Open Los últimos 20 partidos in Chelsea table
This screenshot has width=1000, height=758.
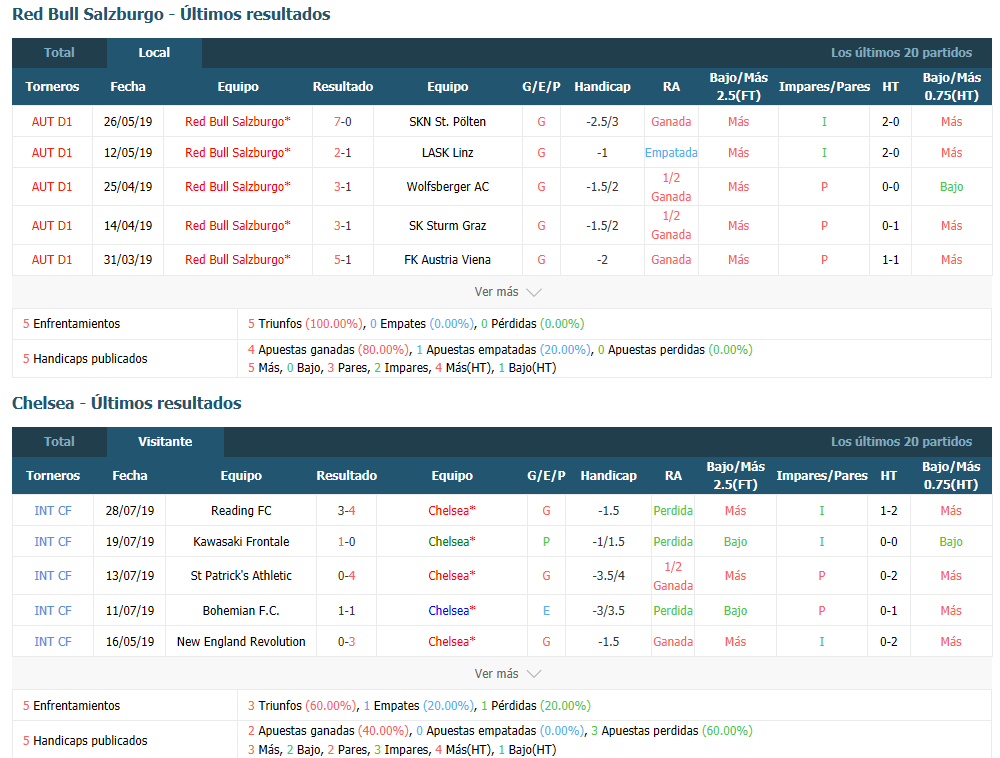[901, 442]
